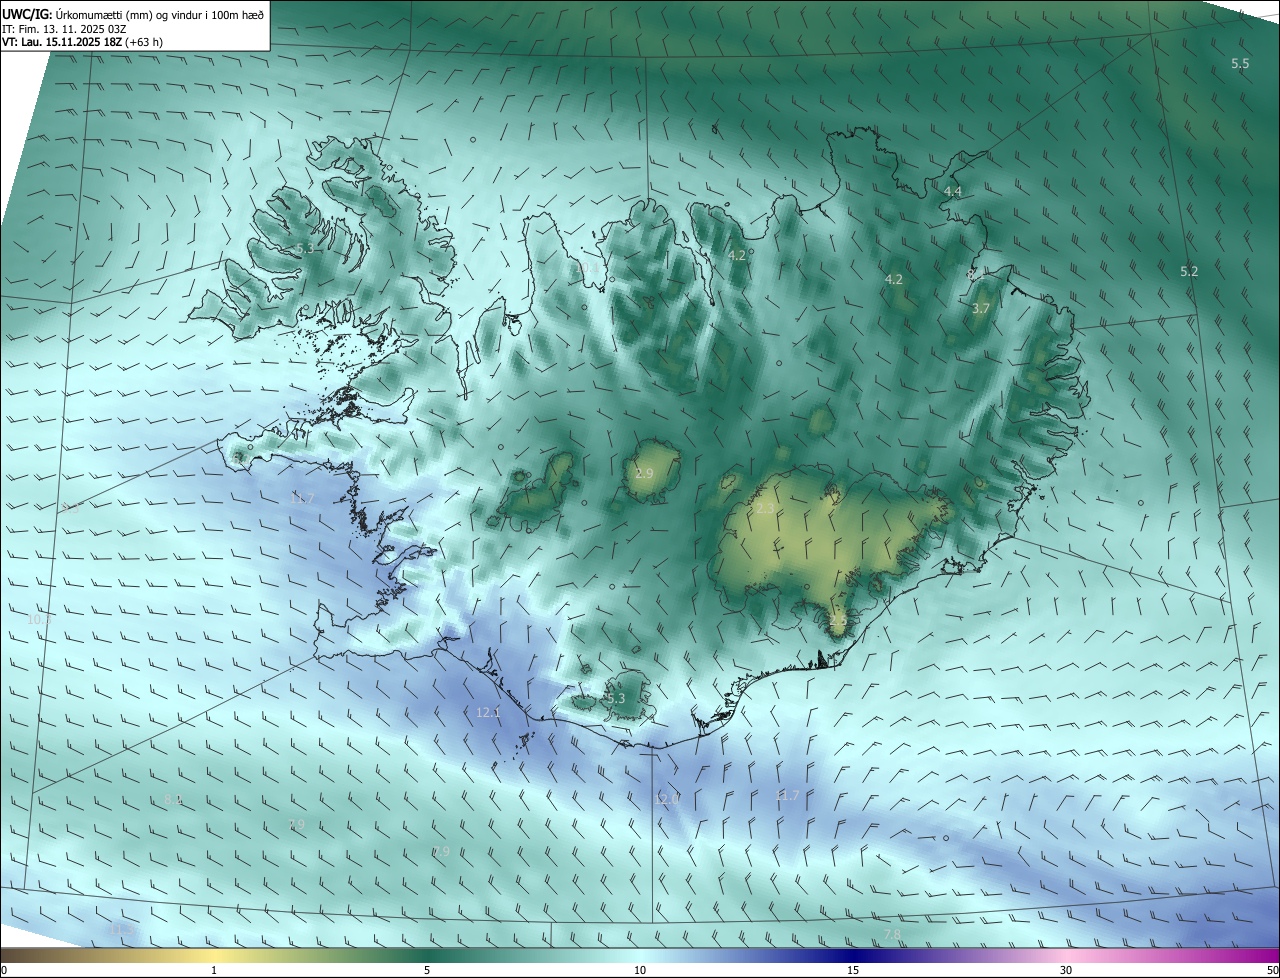
Task: Click the 2.3 value on Vatnajökull glacier
Action: [x=765, y=509]
